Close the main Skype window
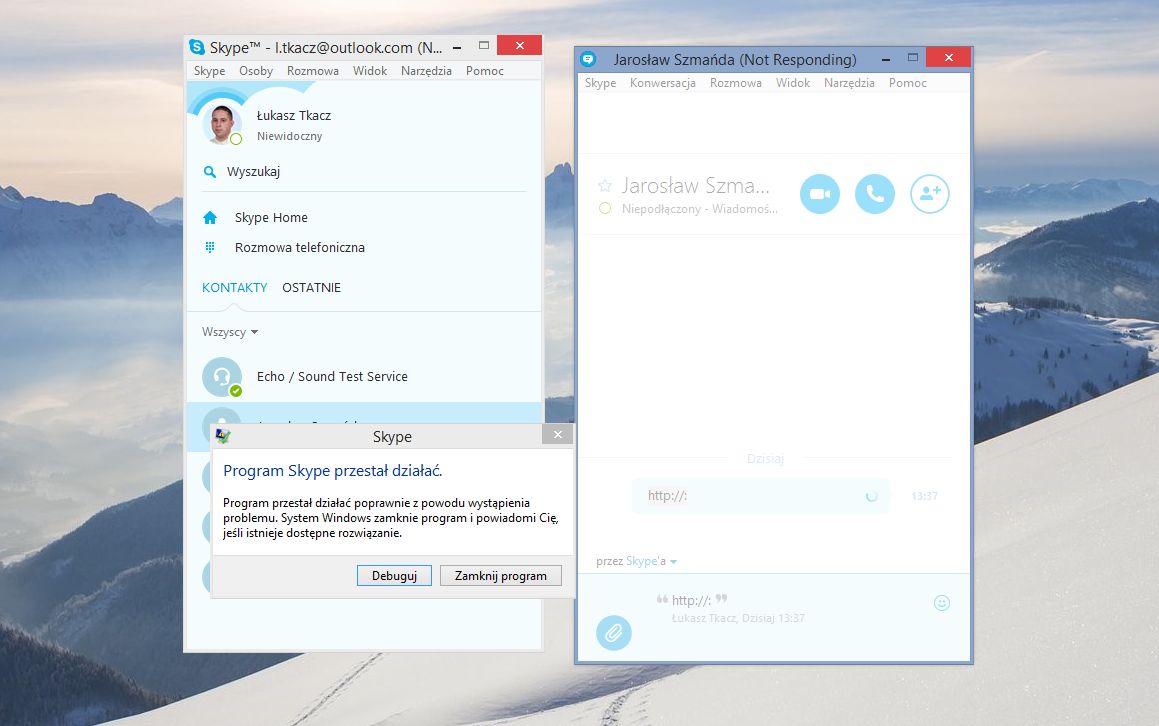This screenshot has width=1159, height=726. (x=520, y=45)
